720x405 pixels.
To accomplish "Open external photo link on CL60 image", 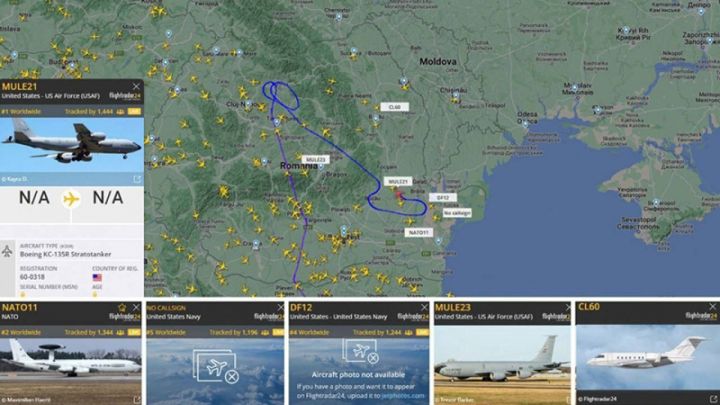I will (x=713, y=399).
